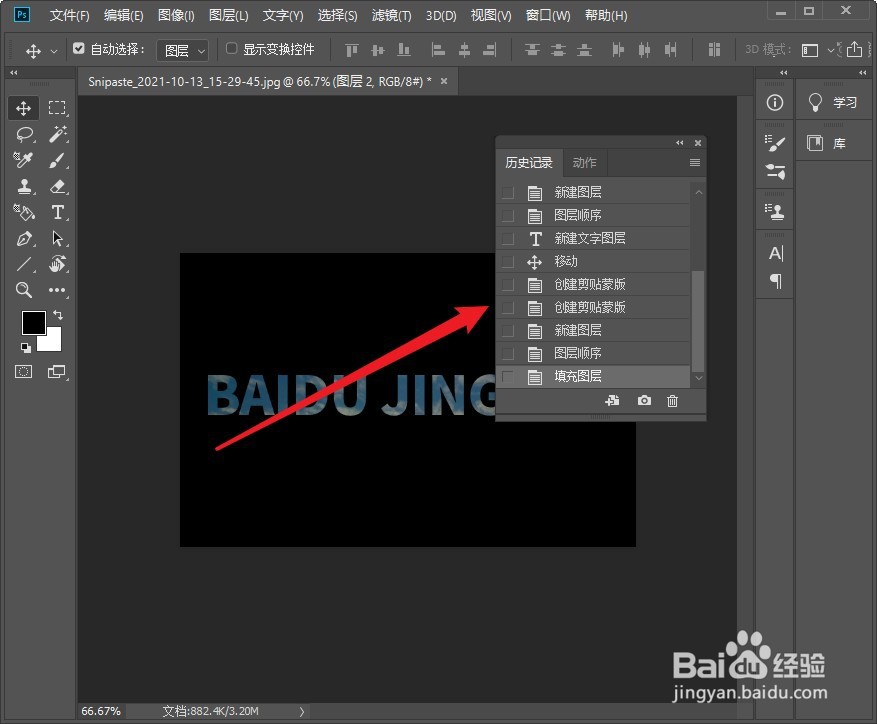This screenshot has width=877, height=724.
Task: Select the 填充图层 history state
Action: [x=593, y=376]
